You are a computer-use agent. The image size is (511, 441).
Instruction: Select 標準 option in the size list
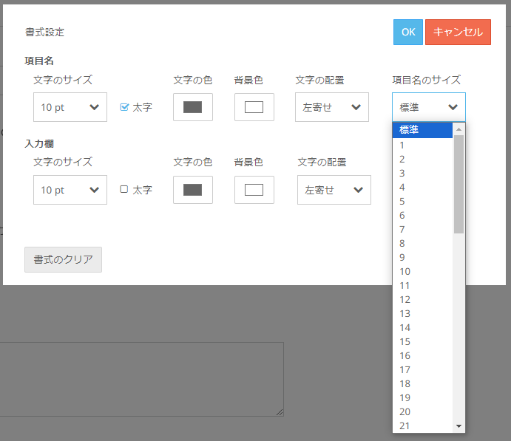click(423, 130)
